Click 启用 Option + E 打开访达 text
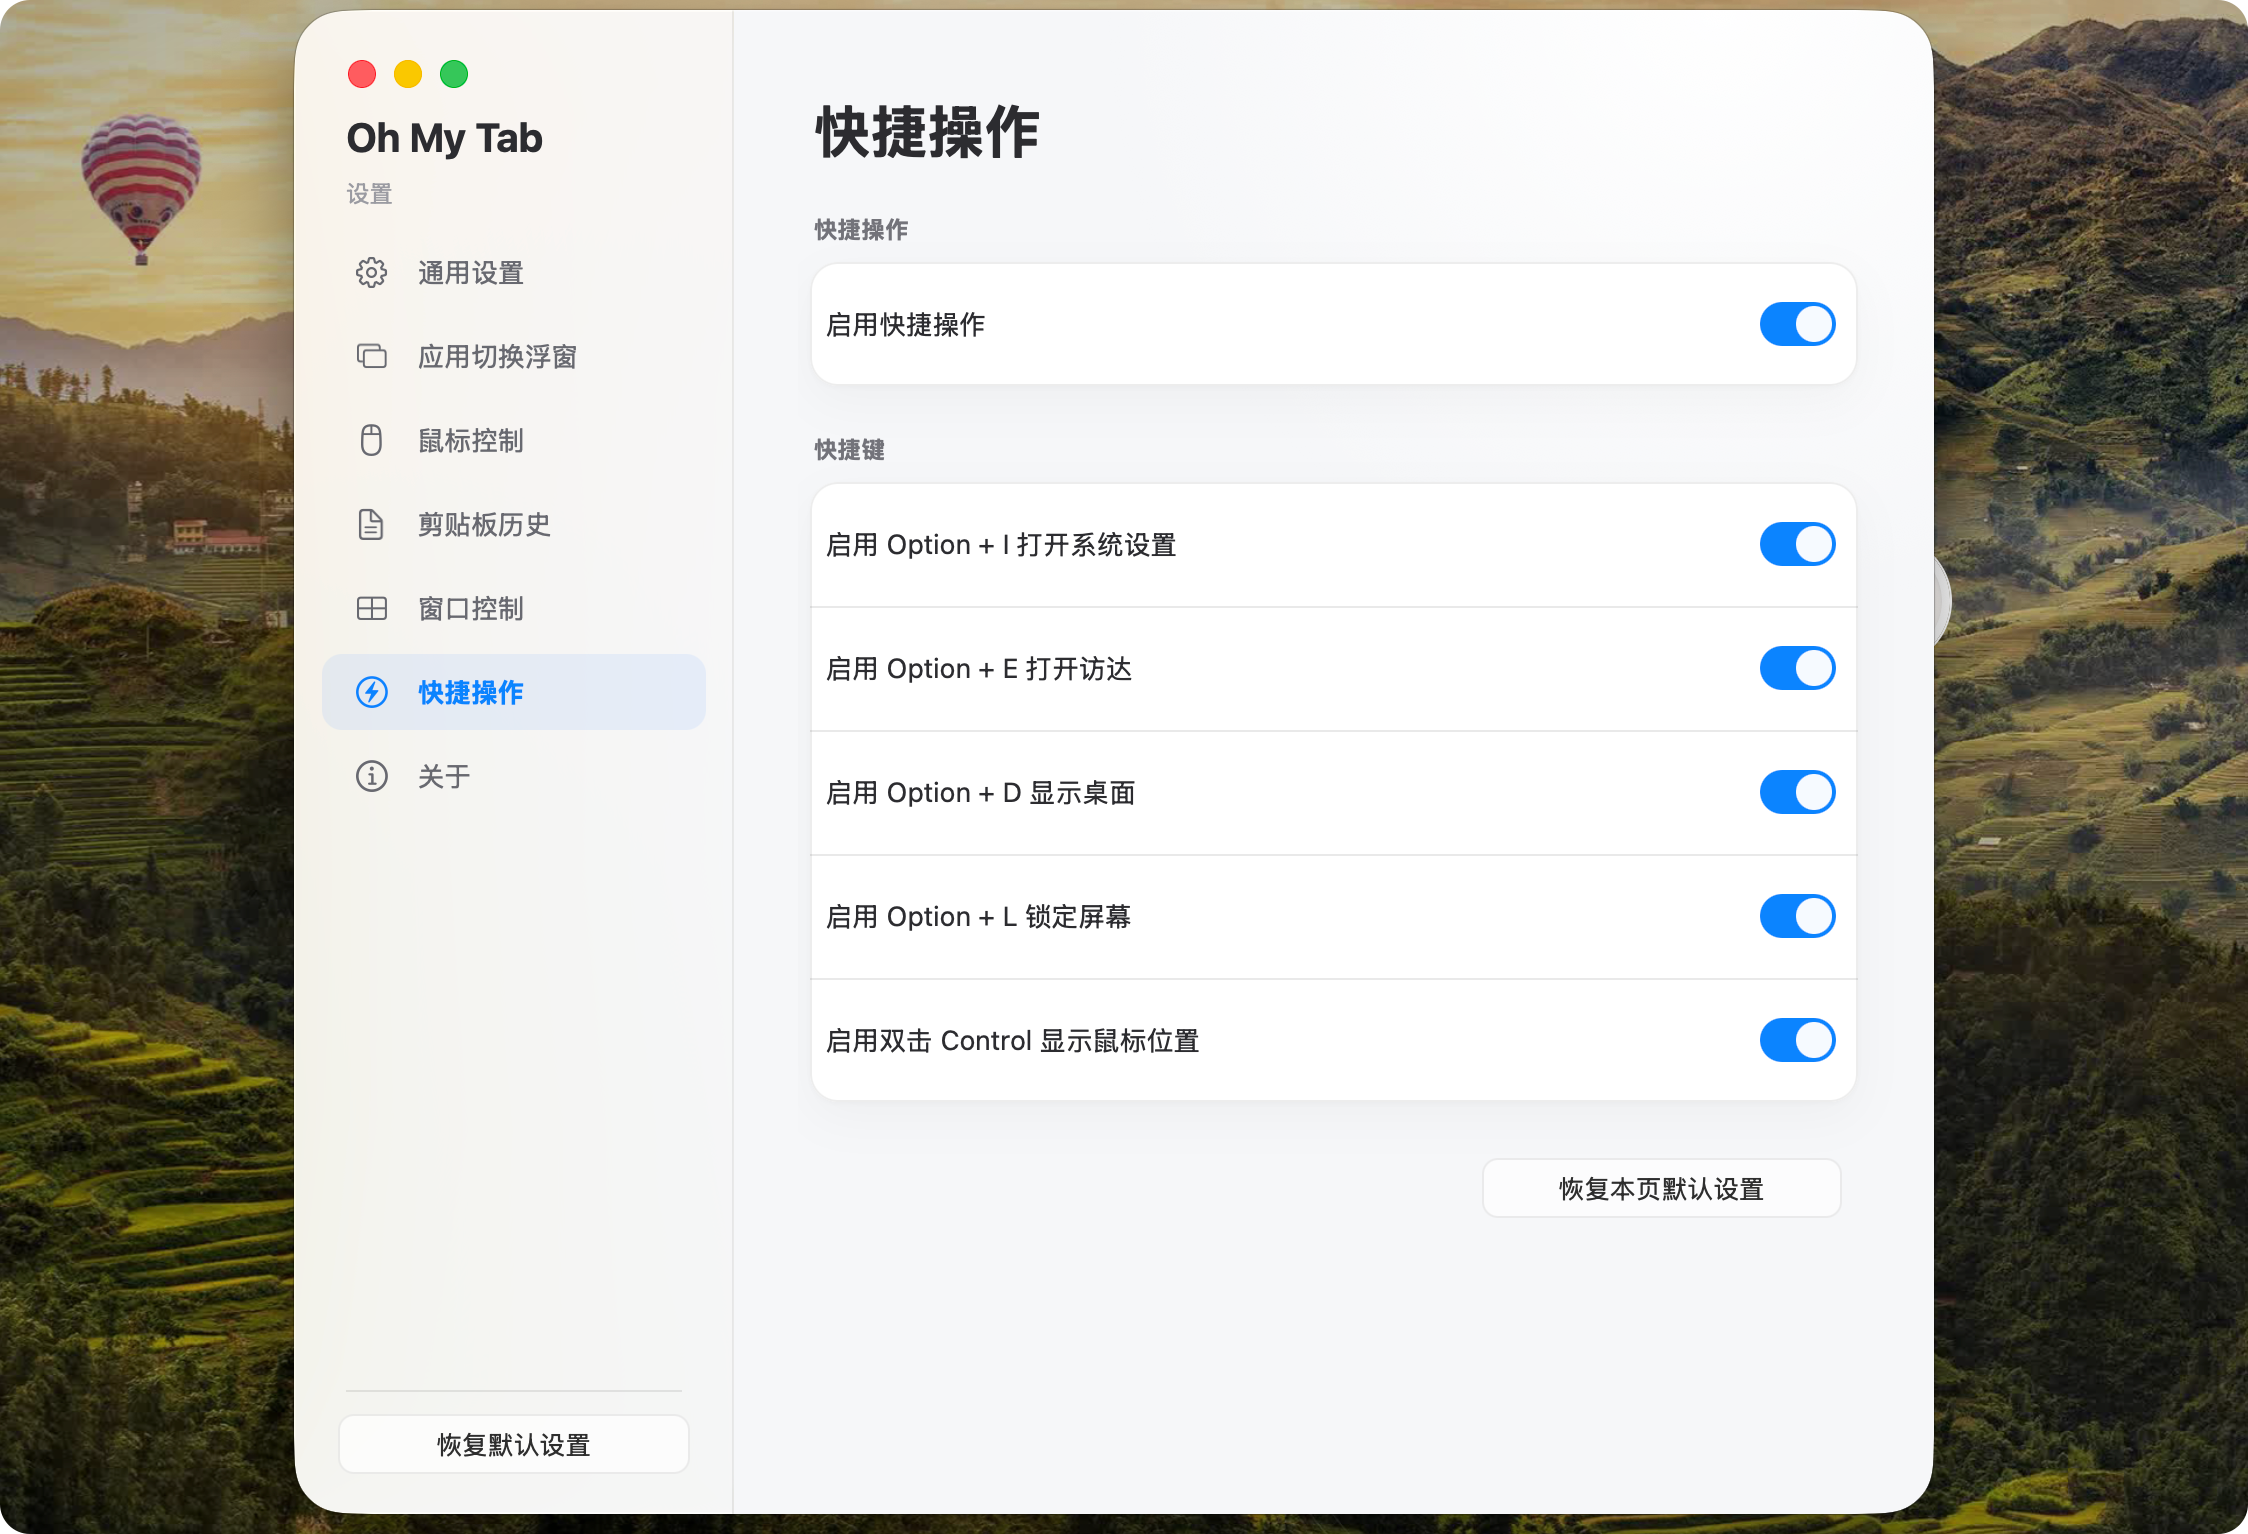The image size is (2248, 1534). point(979,669)
